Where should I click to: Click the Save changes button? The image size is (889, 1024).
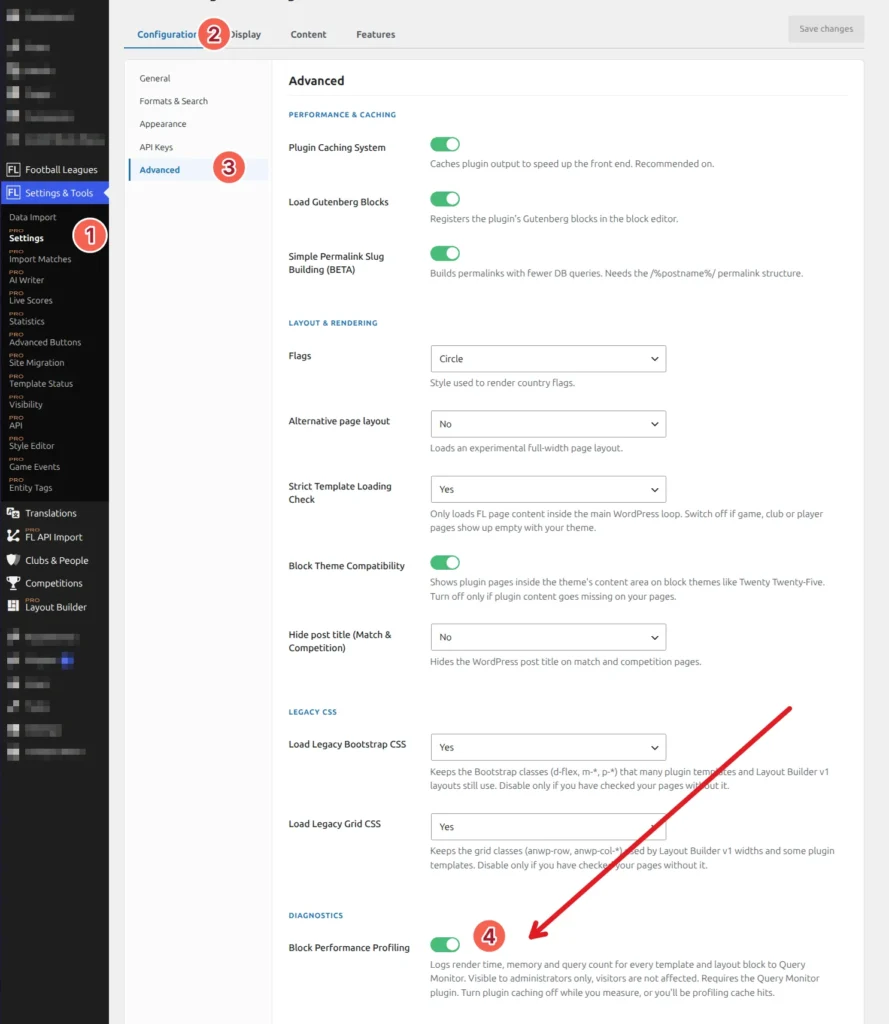point(826,29)
